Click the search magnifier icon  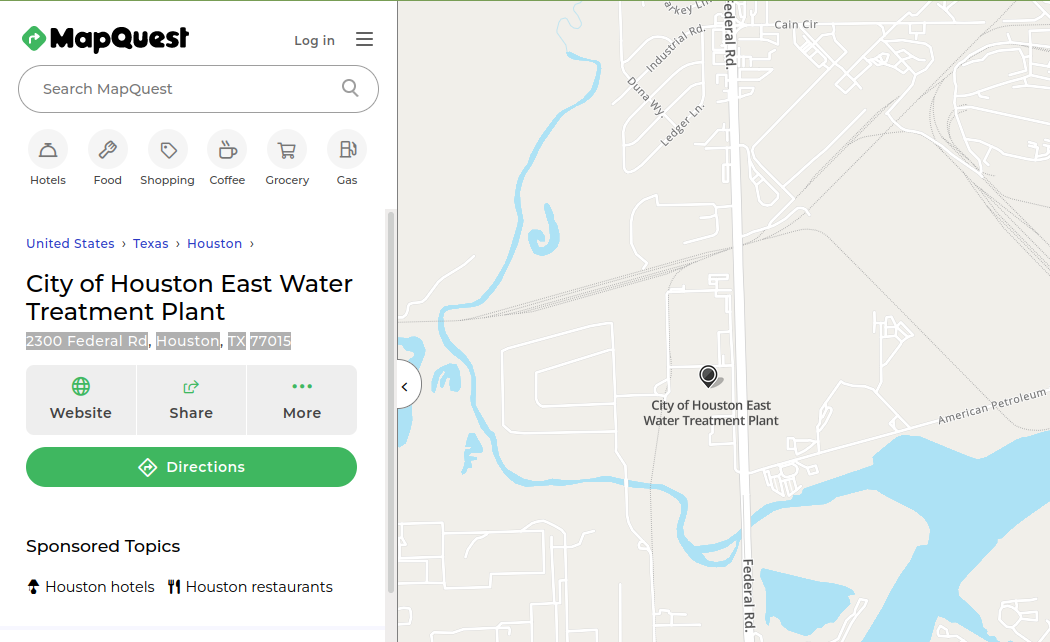[x=350, y=88]
